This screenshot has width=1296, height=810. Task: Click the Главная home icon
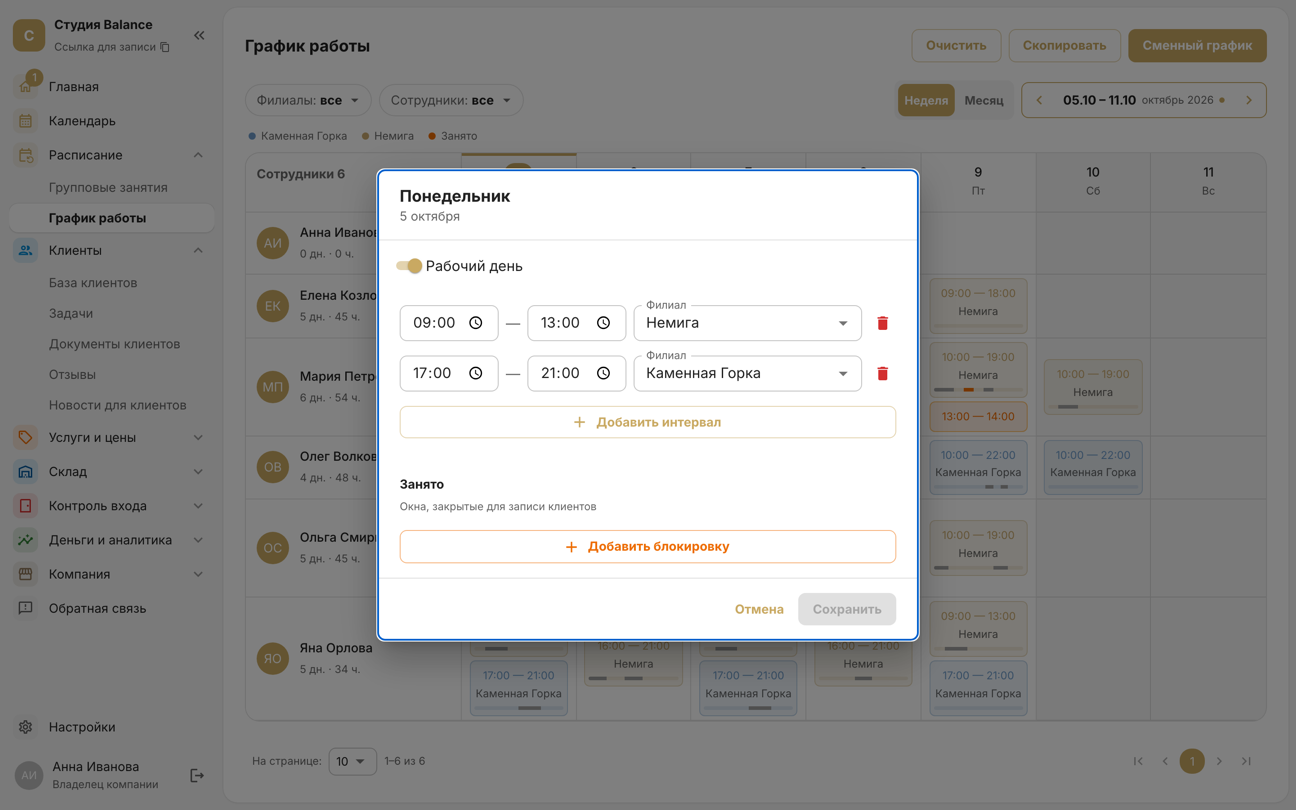26,87
